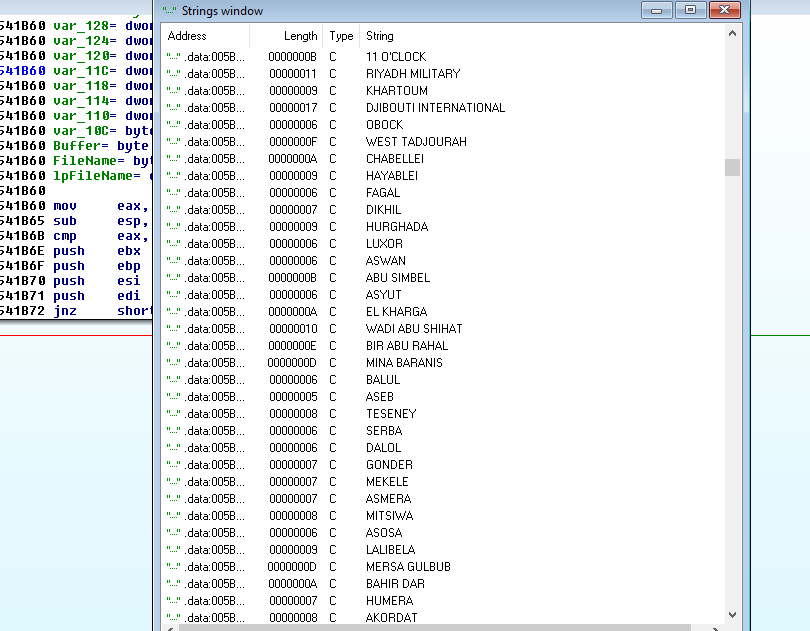Click the string icon beside the 11 O'CLOCK row
Screen dimensions: 810x631
click(173, 57)
